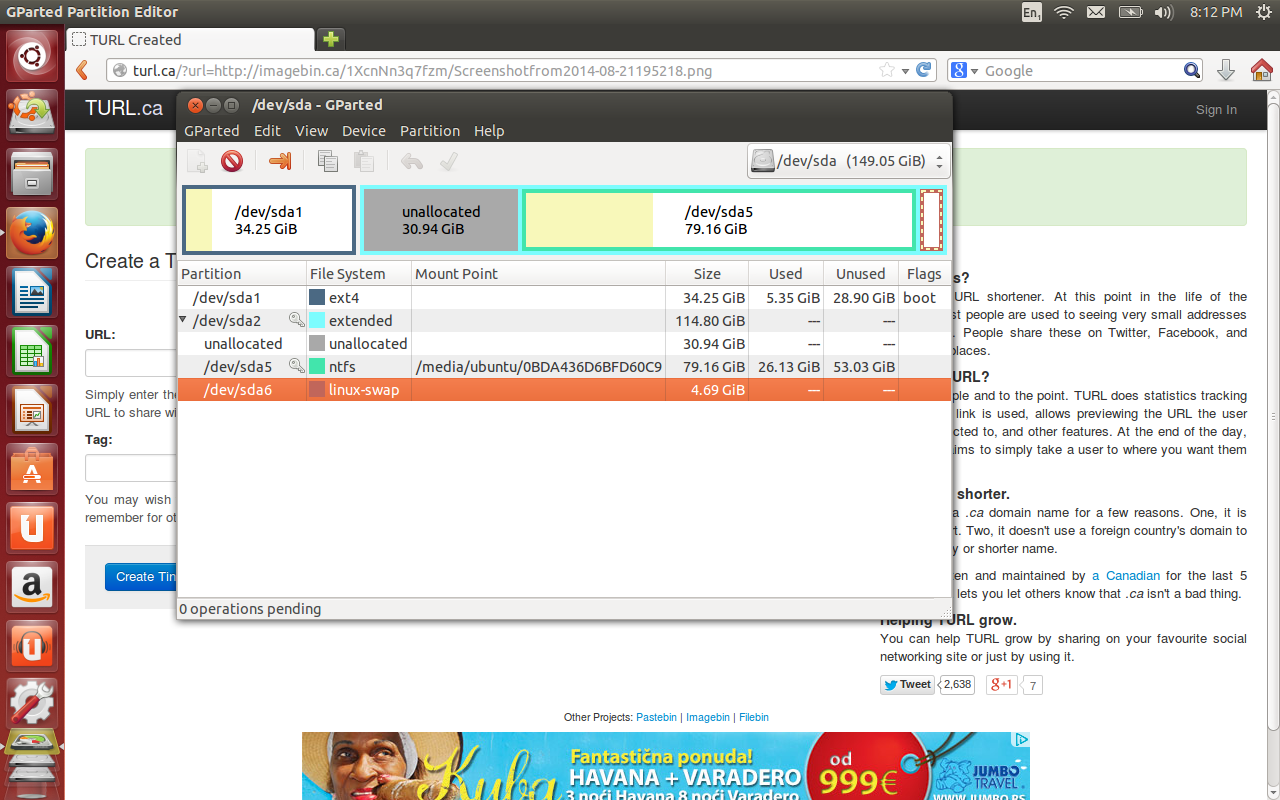Collapse the /dev/sda2 extended partition tree

183,320
